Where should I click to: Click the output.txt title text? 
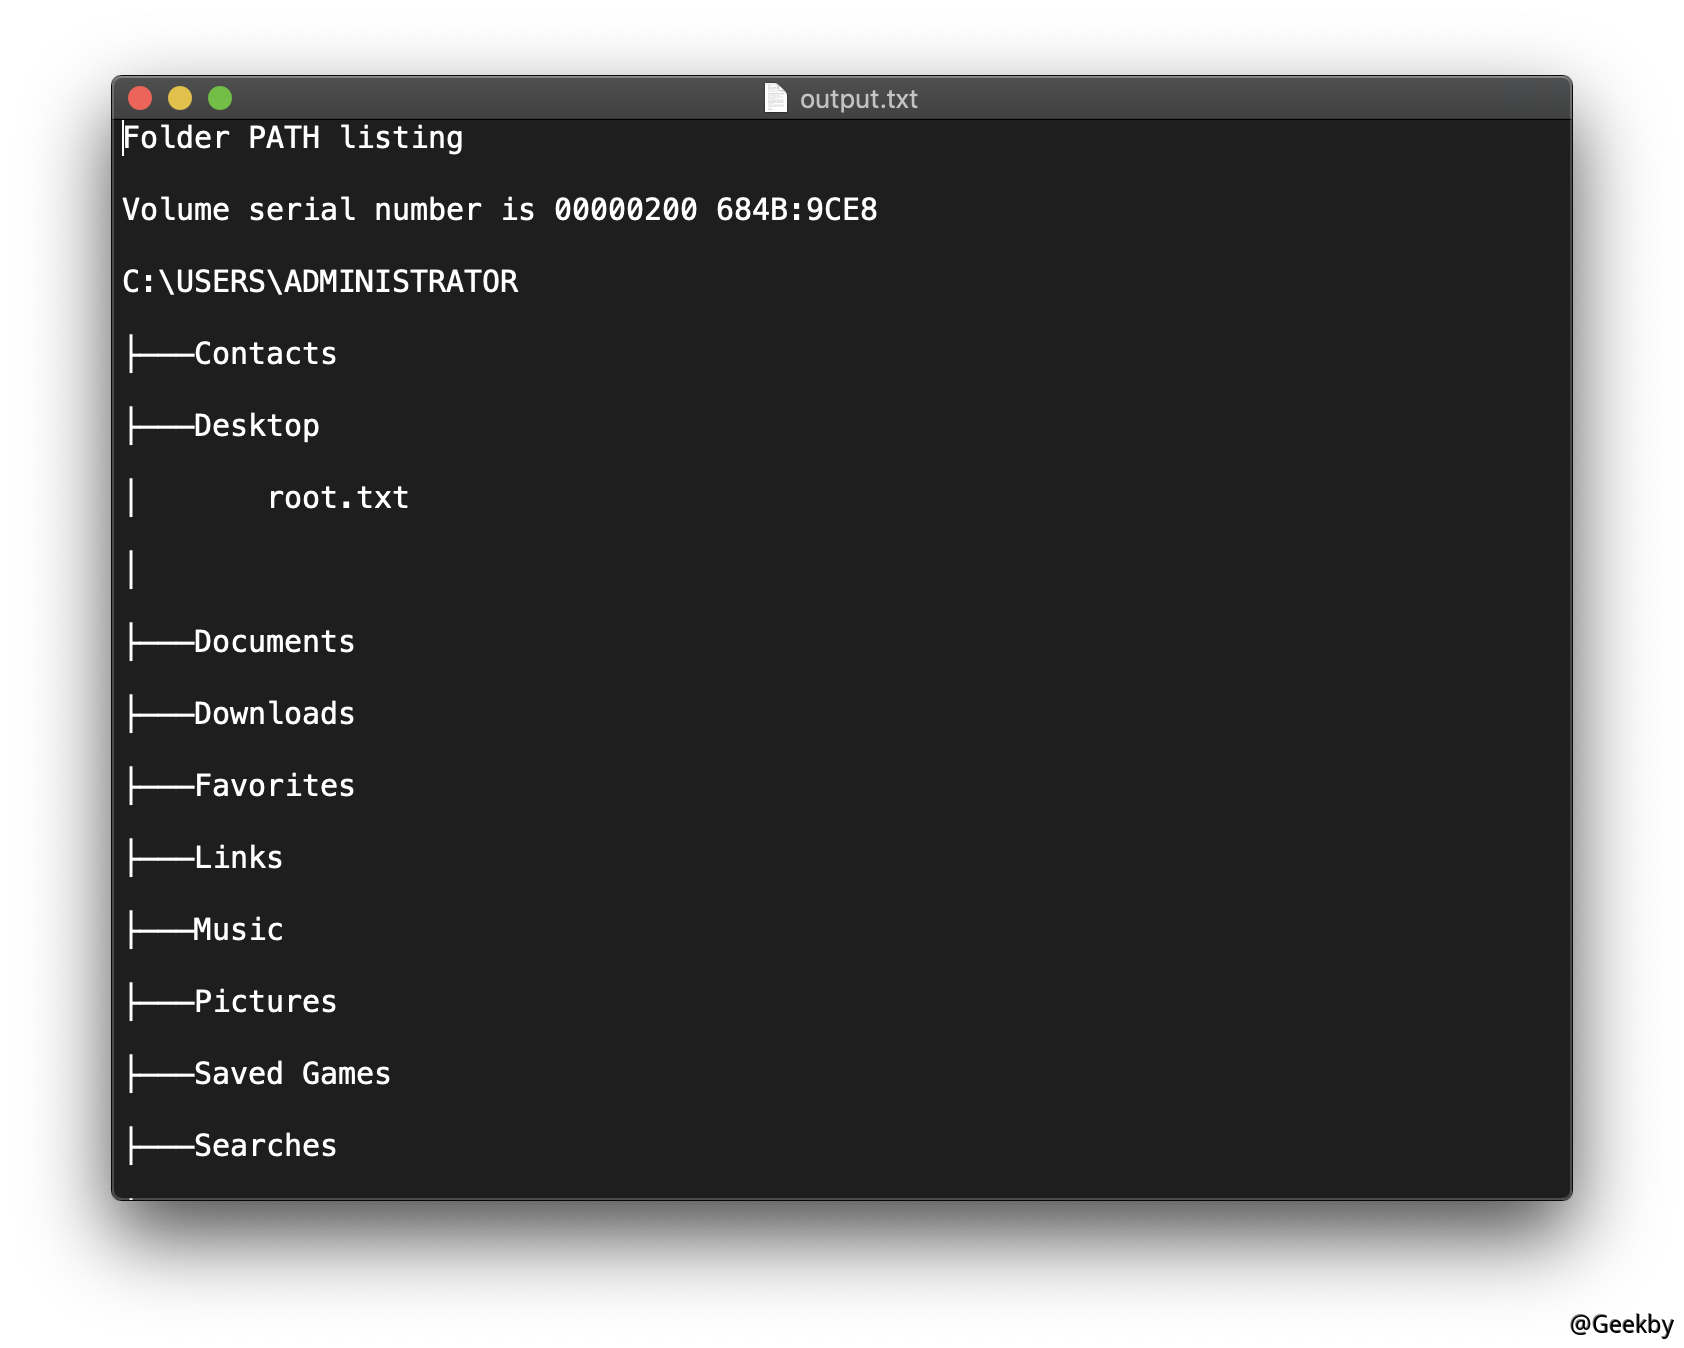858,98
